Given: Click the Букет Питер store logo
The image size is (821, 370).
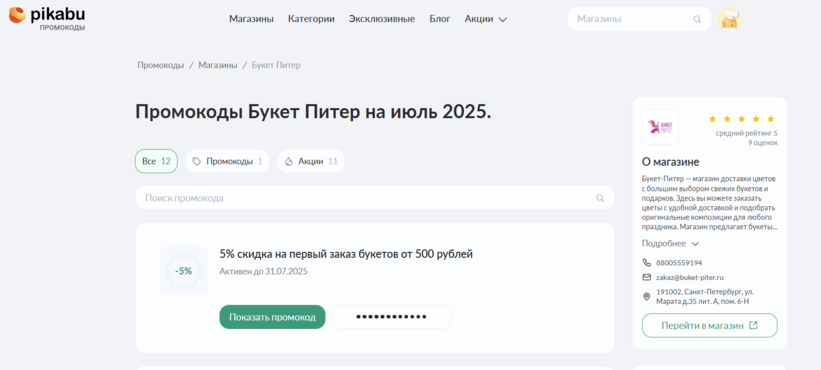Looking at the screenshot, I should tap(660, 127).
